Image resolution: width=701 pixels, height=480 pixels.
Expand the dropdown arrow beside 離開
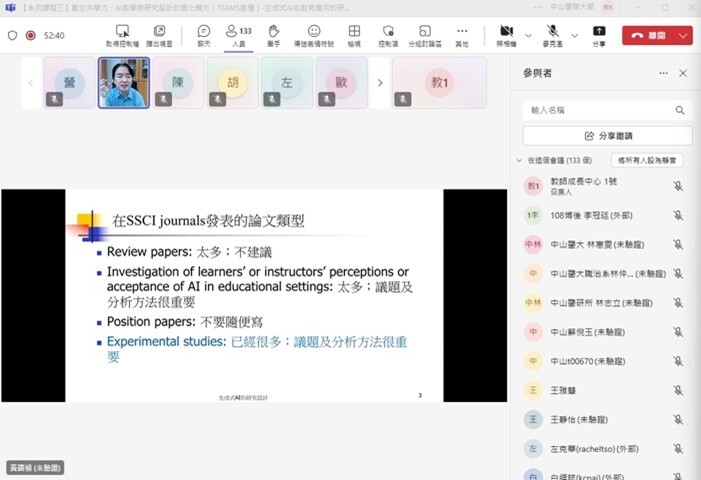[x=683, y=35]
